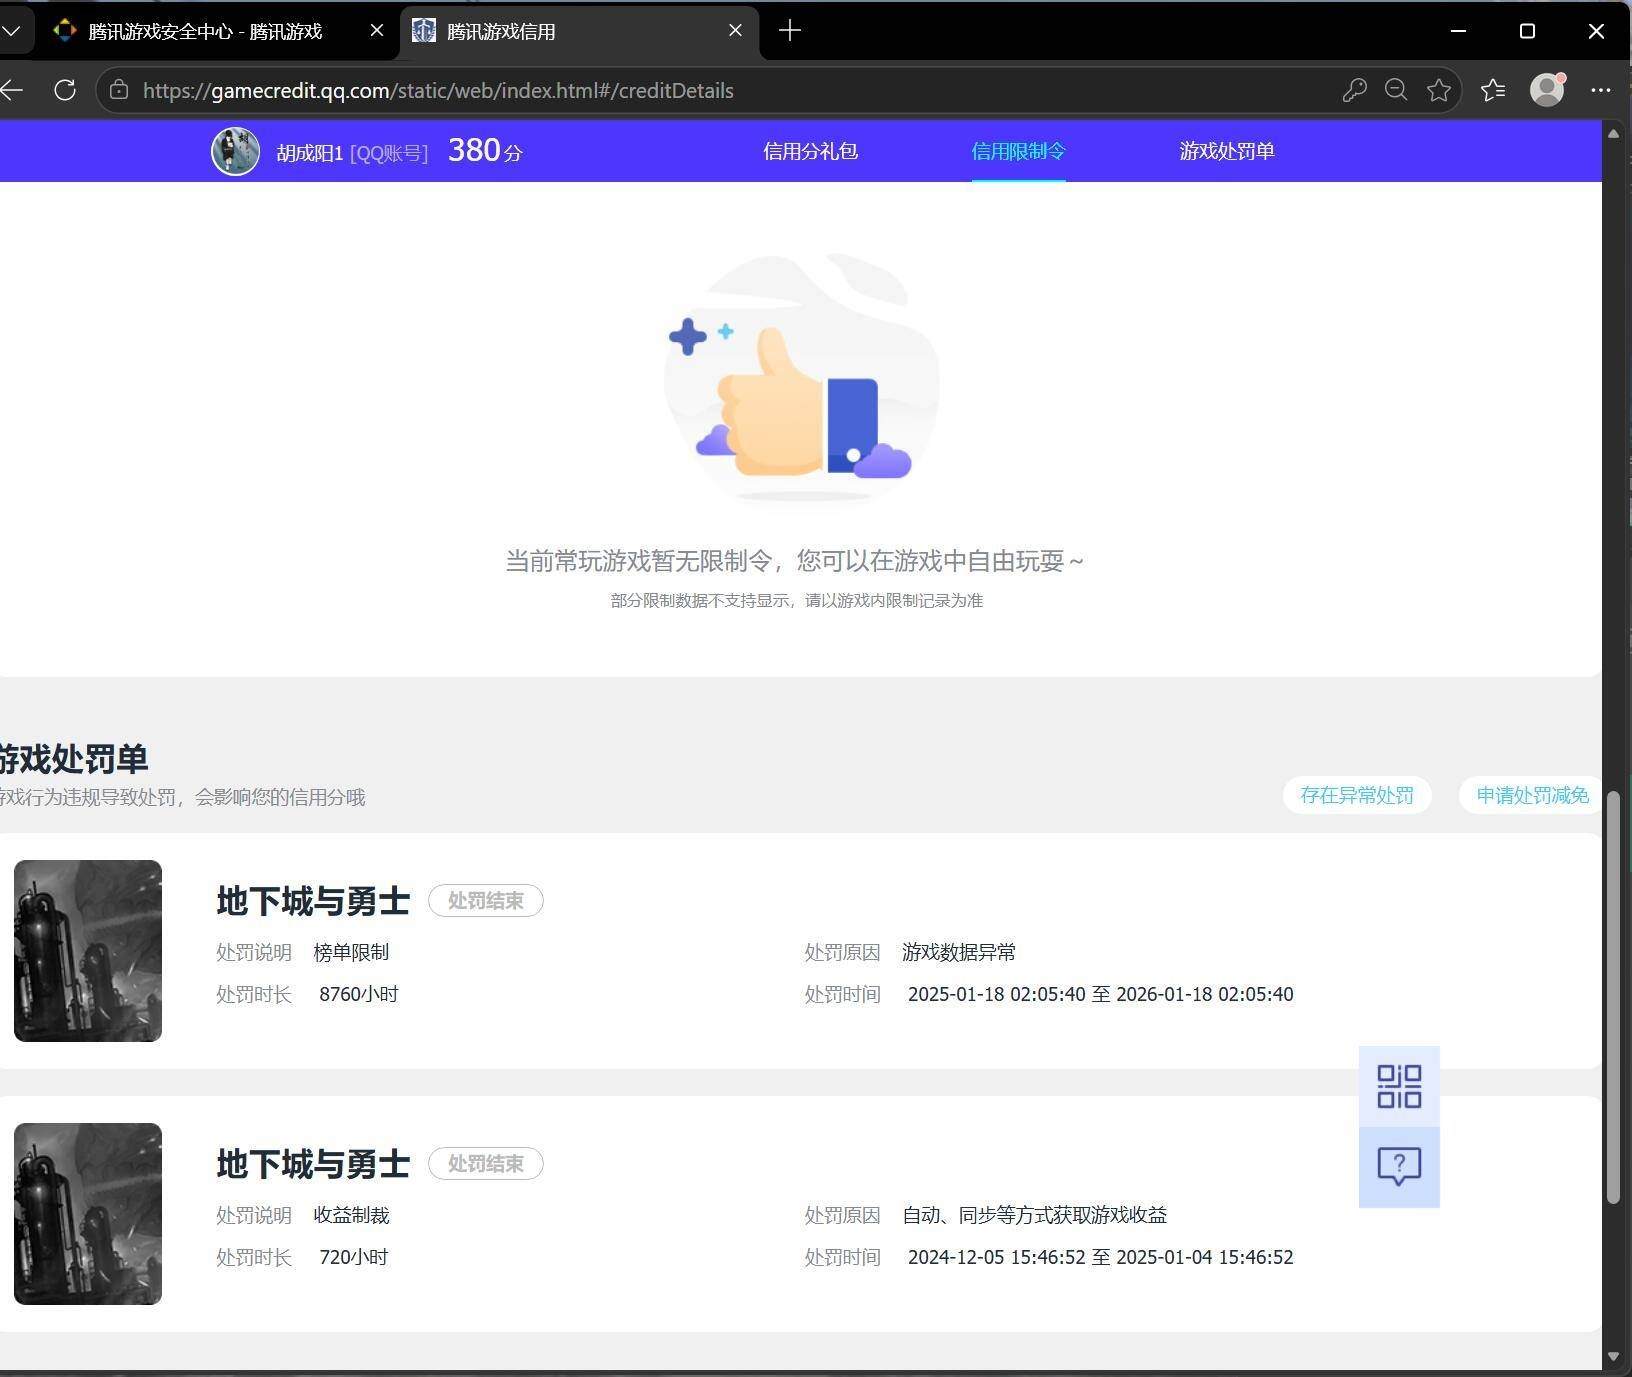
Task: Go to the 游戏处罚单 tab
Action: (x=1226, y=151)
